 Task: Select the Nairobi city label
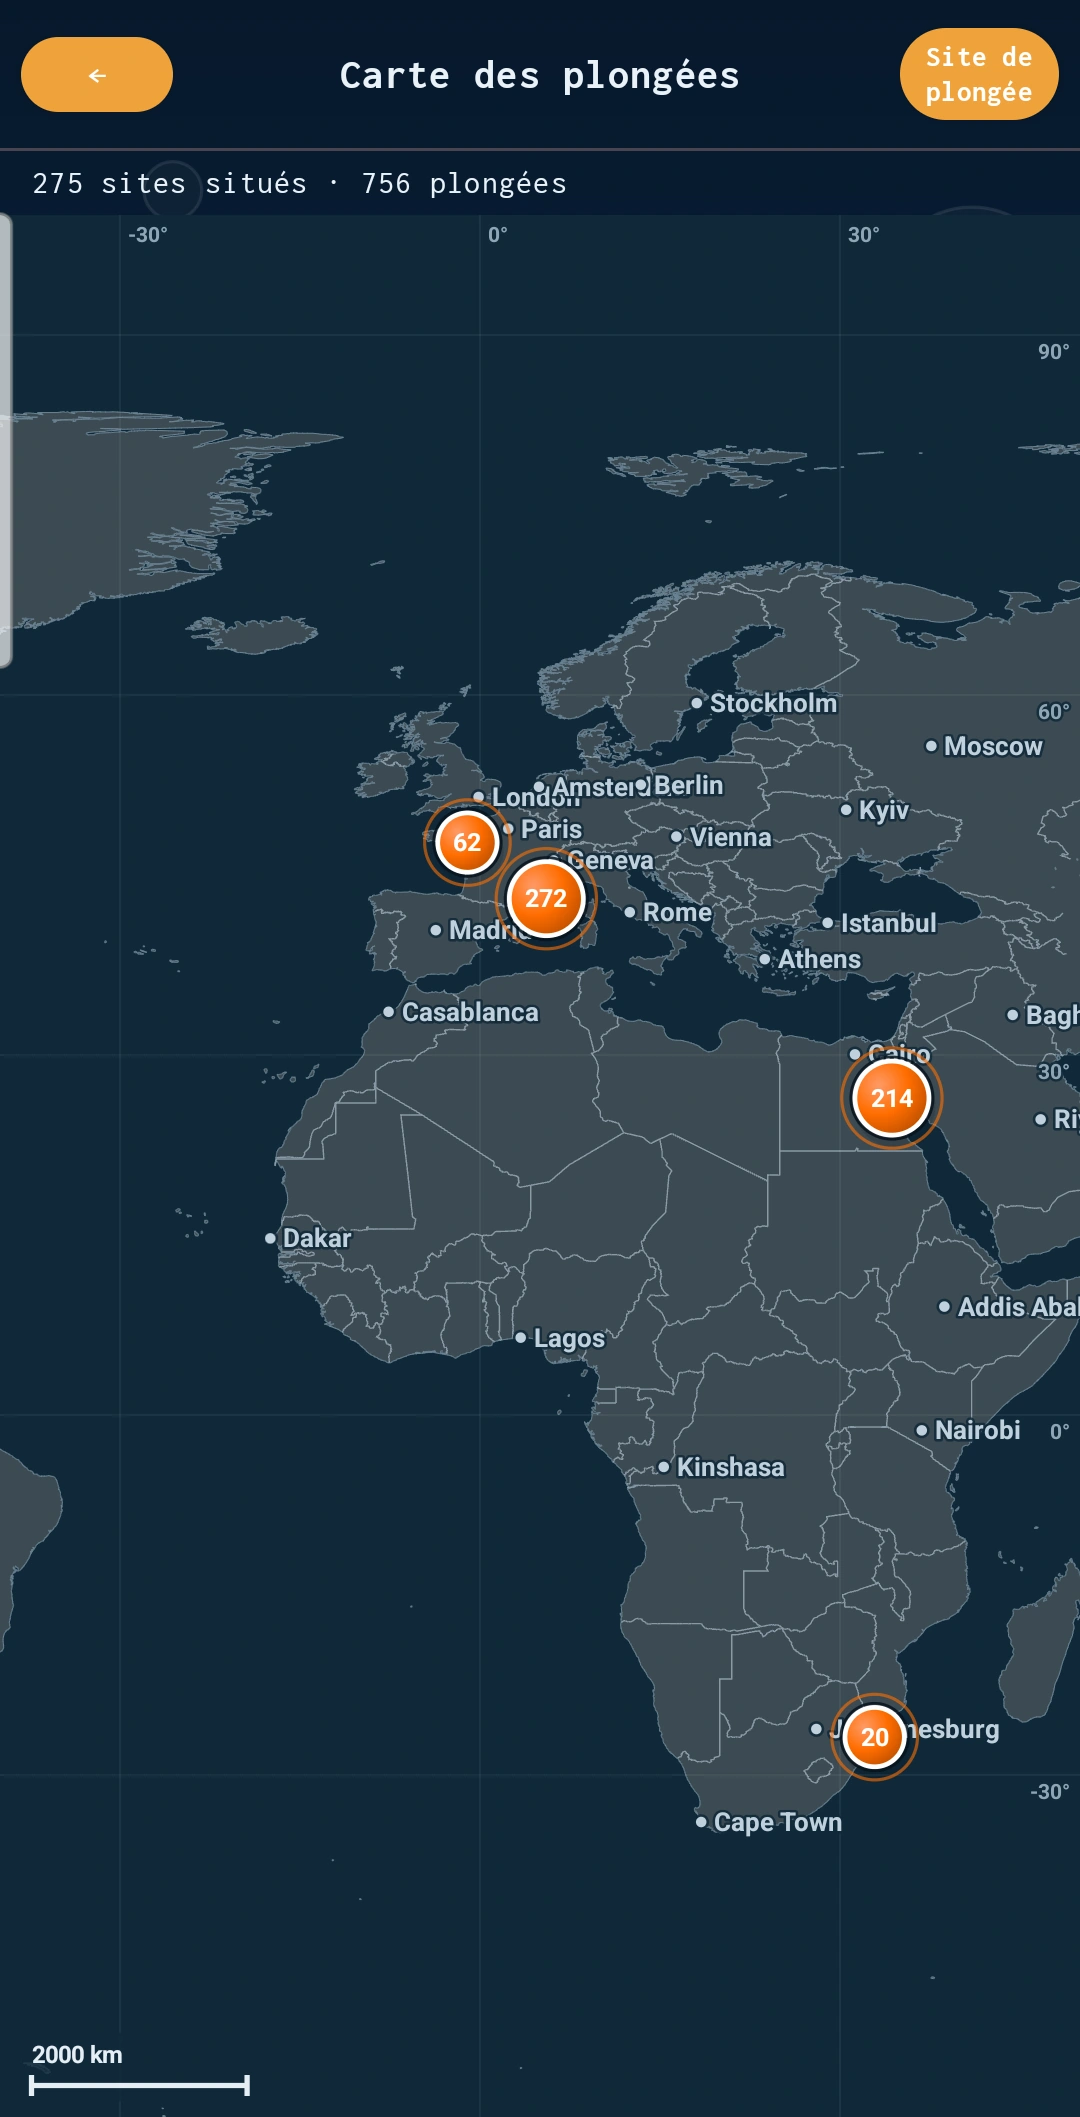click(977, 1430)
